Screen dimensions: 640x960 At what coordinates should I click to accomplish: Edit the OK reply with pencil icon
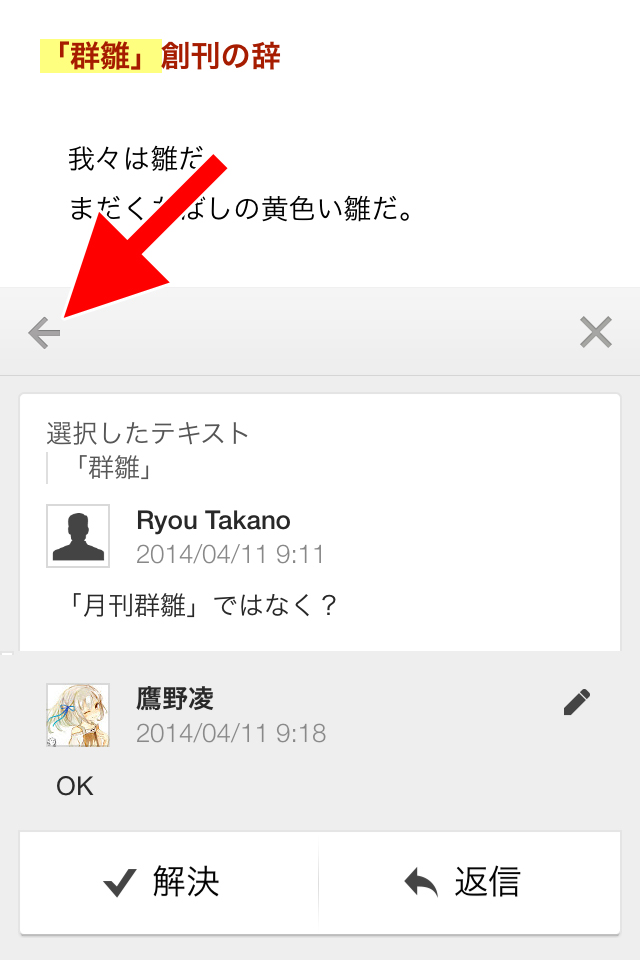[576, 702]
